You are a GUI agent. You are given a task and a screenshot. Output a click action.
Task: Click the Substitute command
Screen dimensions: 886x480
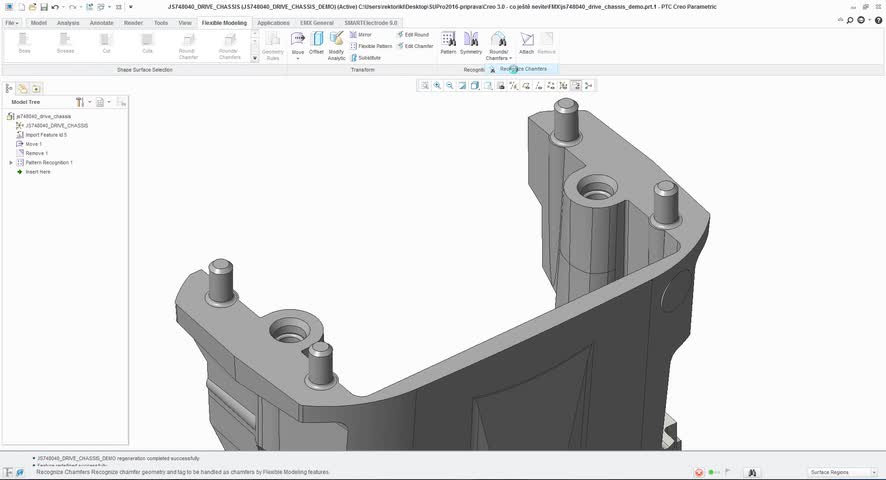coord(365,58)
